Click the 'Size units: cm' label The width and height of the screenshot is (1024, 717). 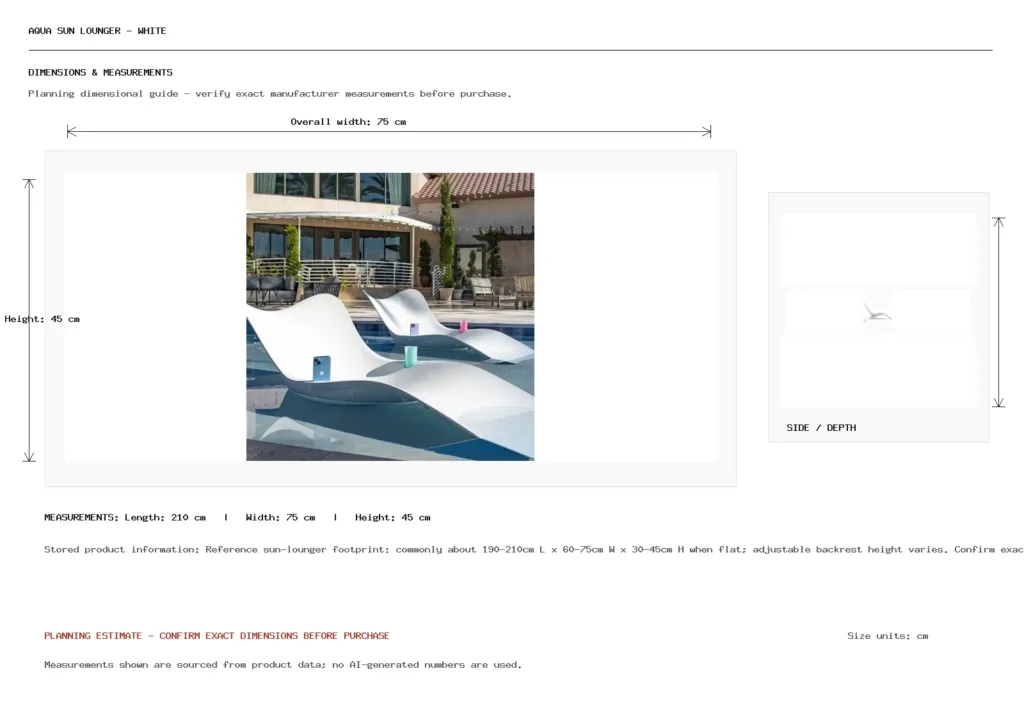pos(888,635)
